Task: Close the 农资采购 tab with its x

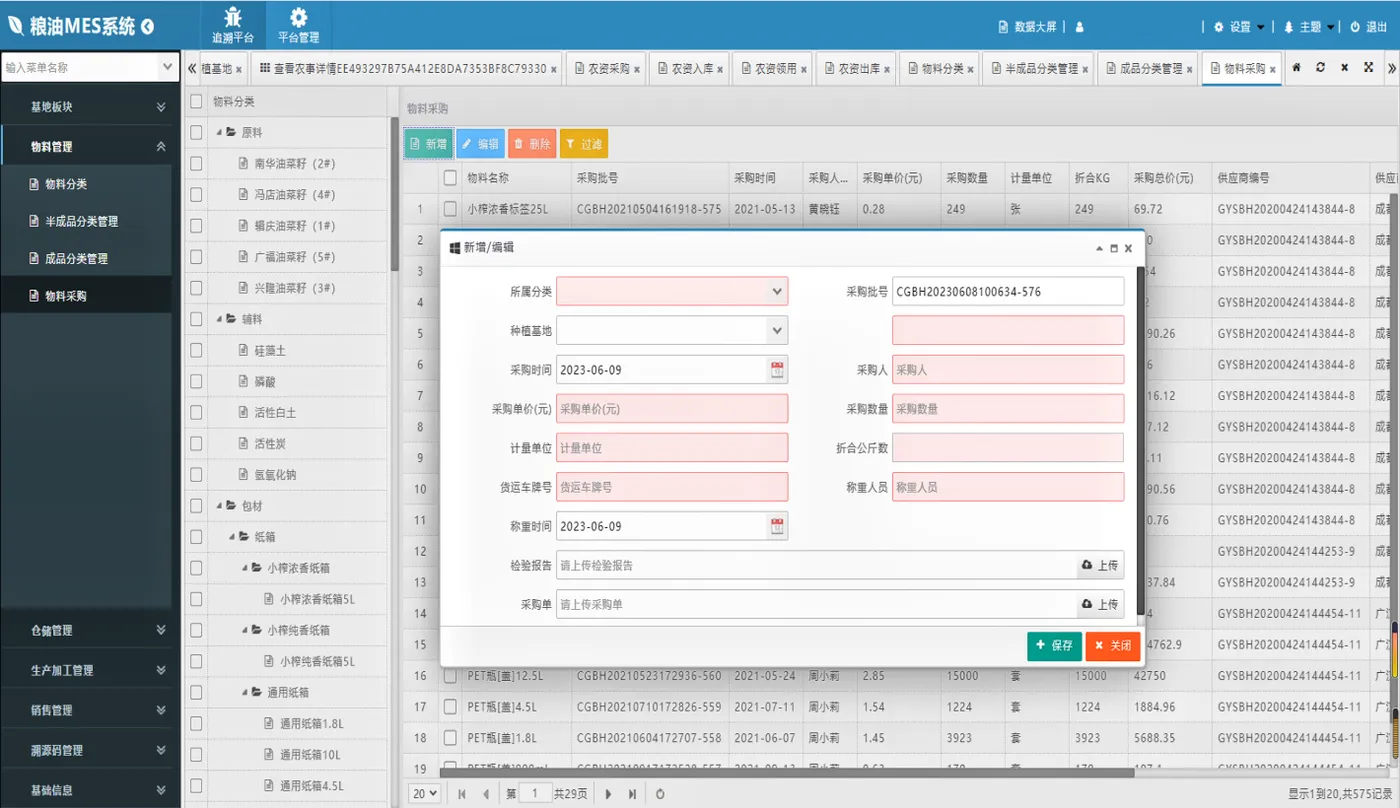Action: tap(636, 70)
